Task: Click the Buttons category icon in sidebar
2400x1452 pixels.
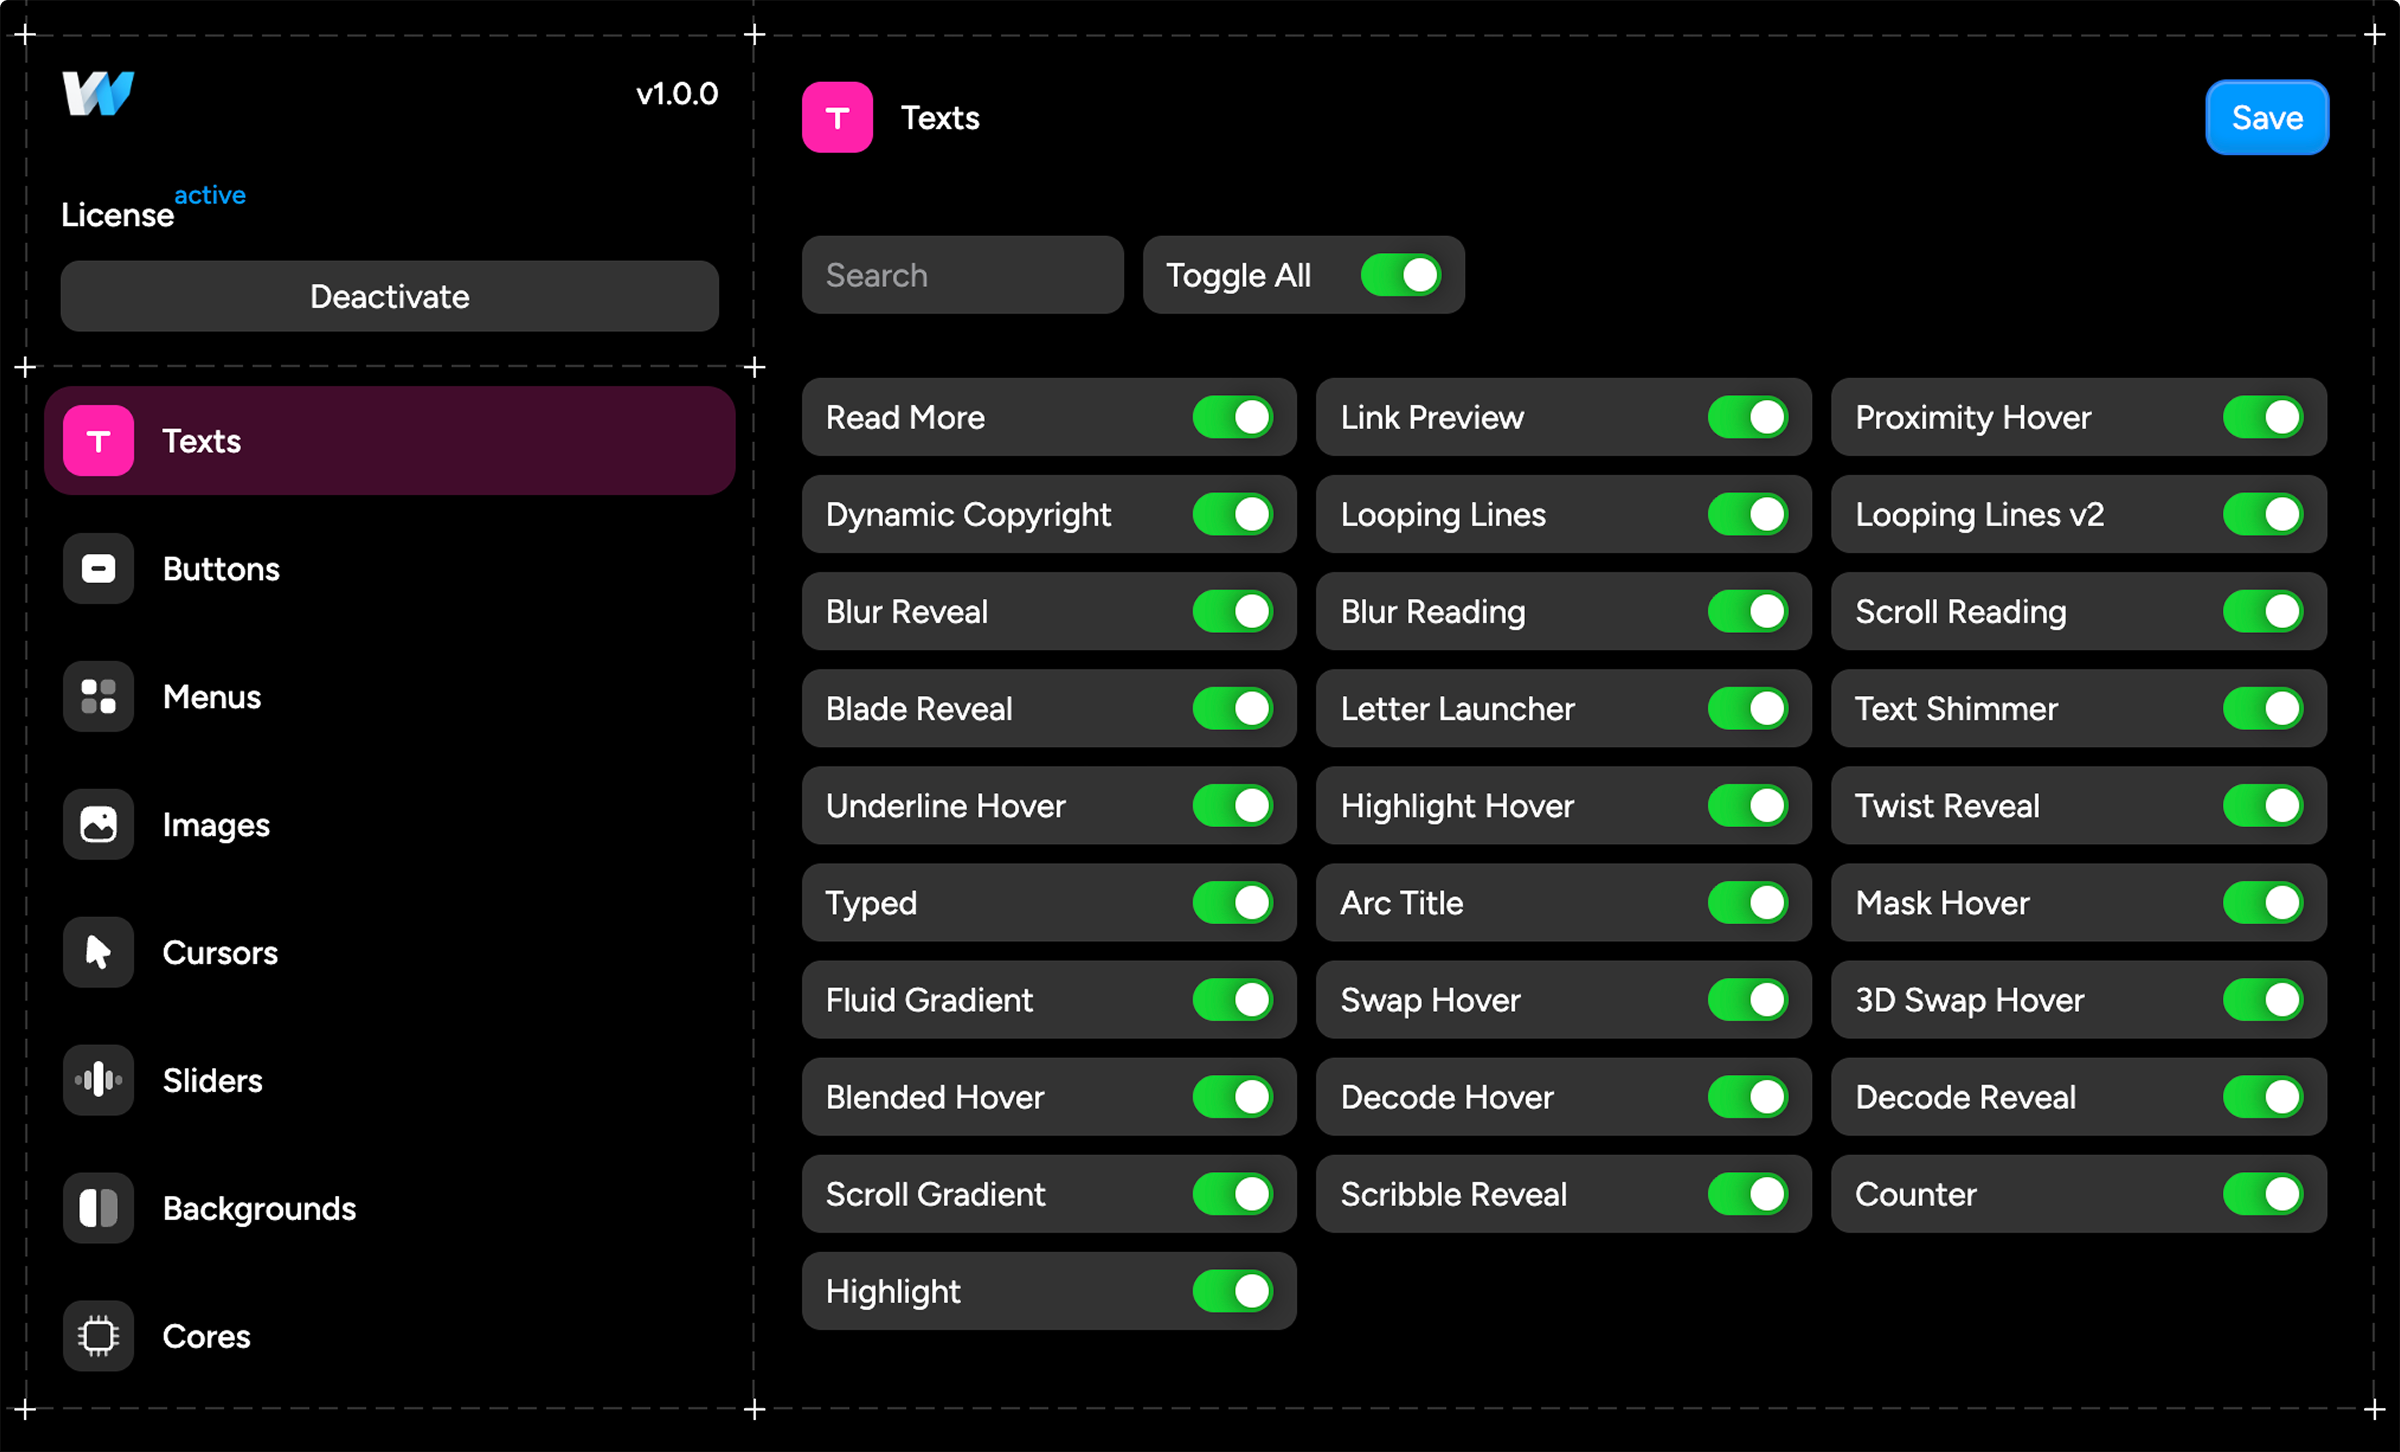Action: pos(98,569)
